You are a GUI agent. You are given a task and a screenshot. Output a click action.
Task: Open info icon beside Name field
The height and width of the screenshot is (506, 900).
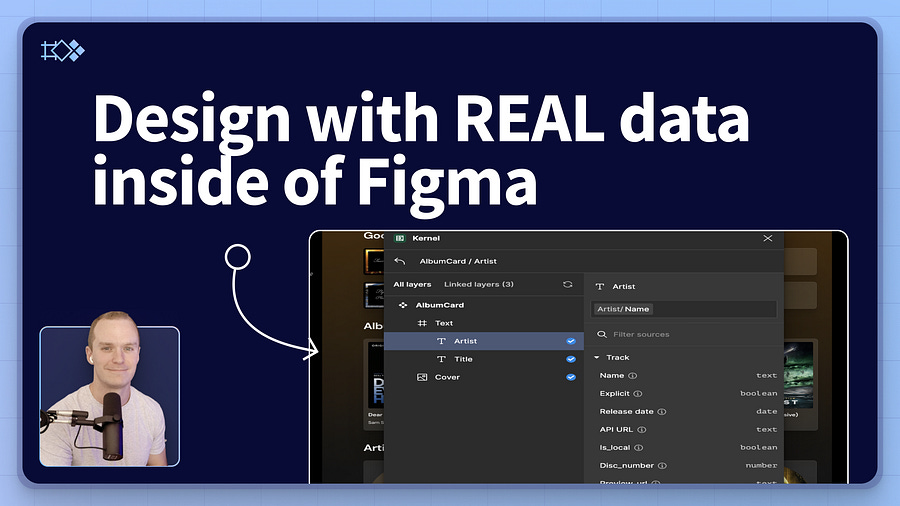click(633, 376)
